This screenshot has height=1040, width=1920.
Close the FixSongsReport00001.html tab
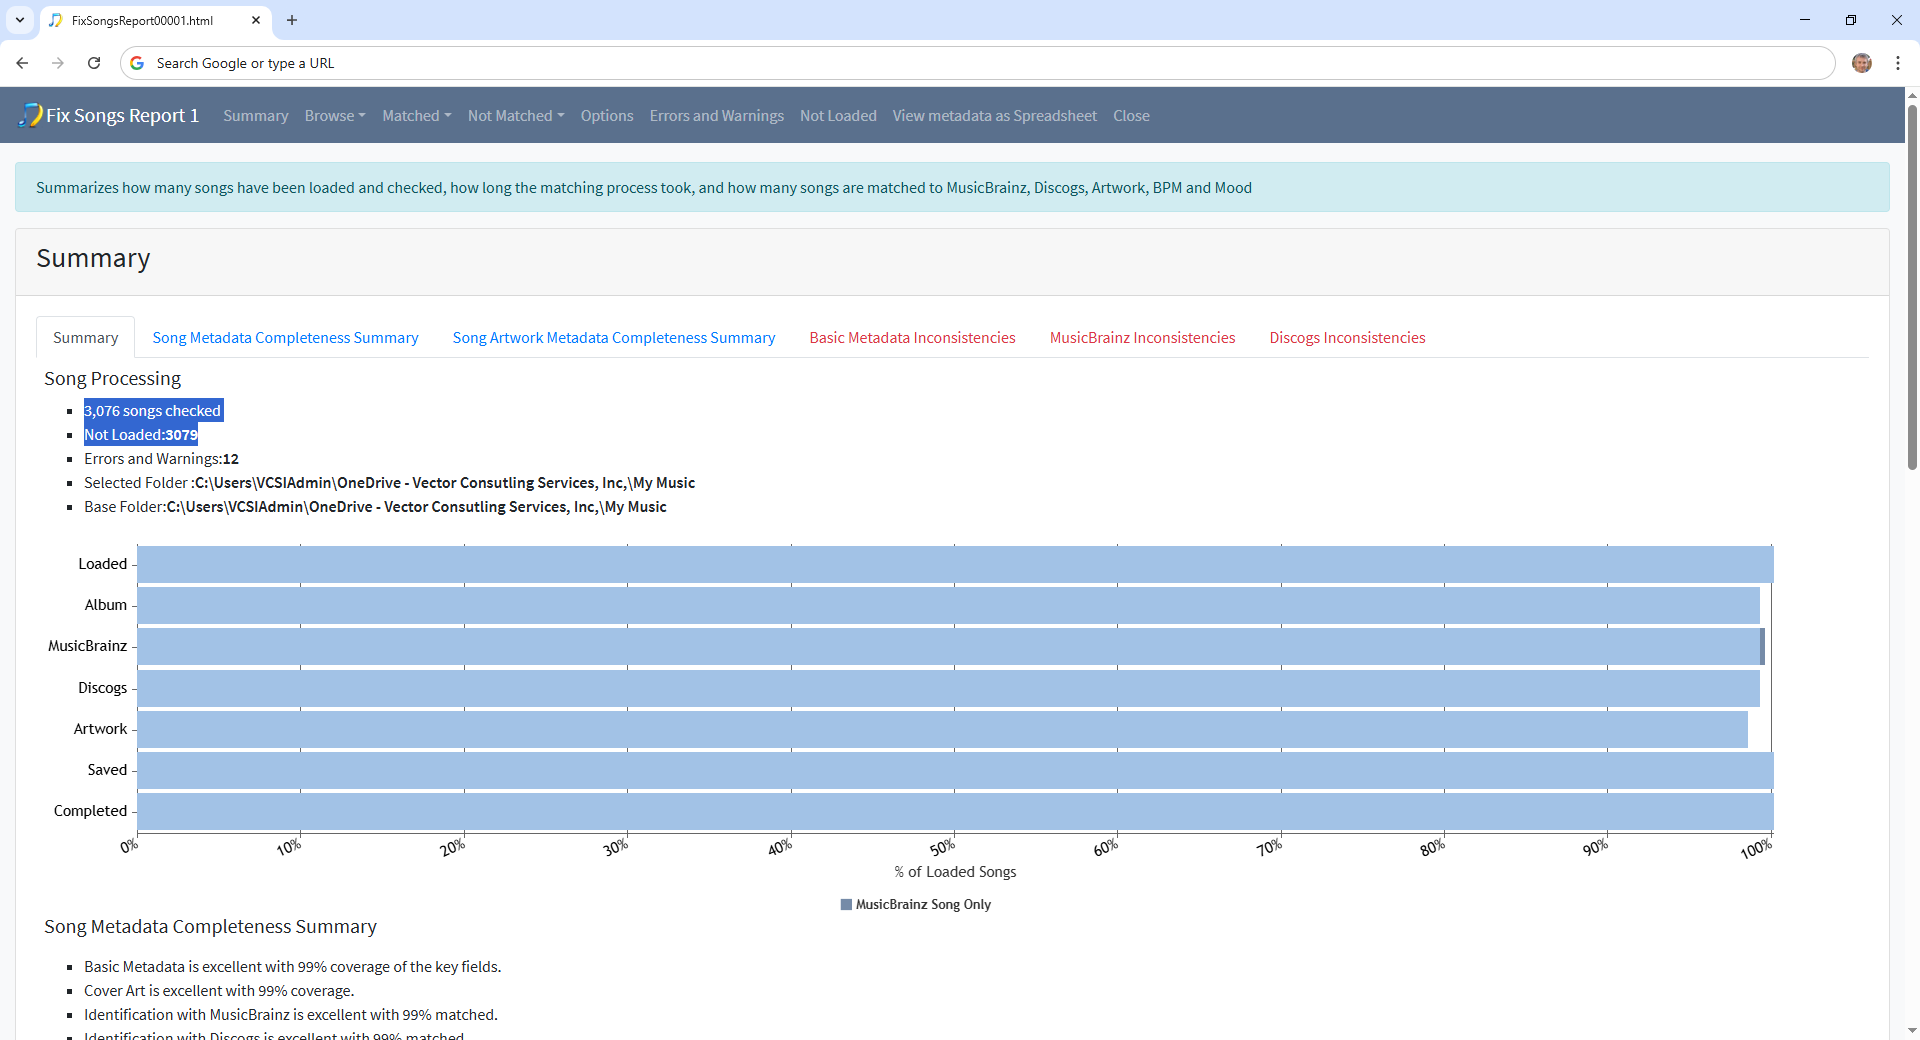(256, 20)
